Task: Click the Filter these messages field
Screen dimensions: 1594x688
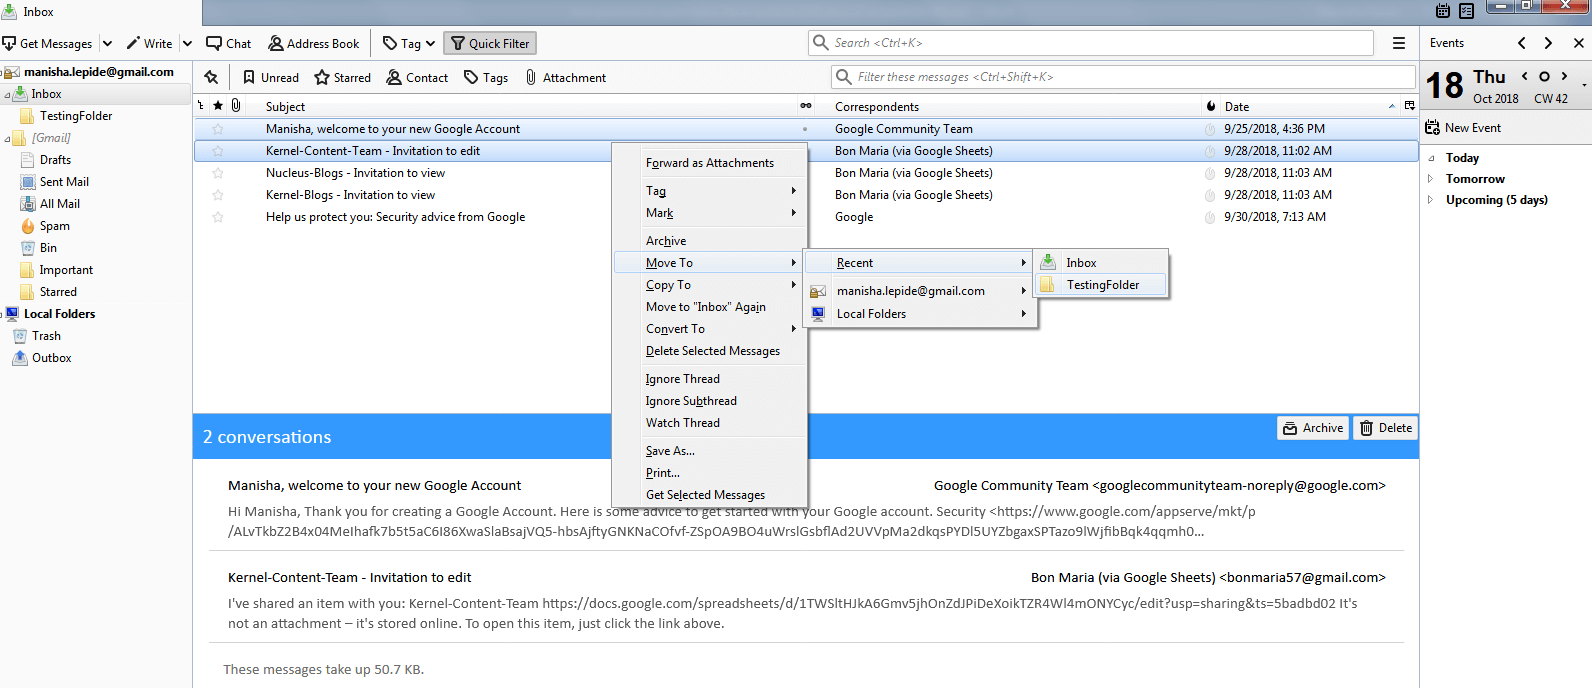Action: pyautogui.click(x=1123, y=77)
